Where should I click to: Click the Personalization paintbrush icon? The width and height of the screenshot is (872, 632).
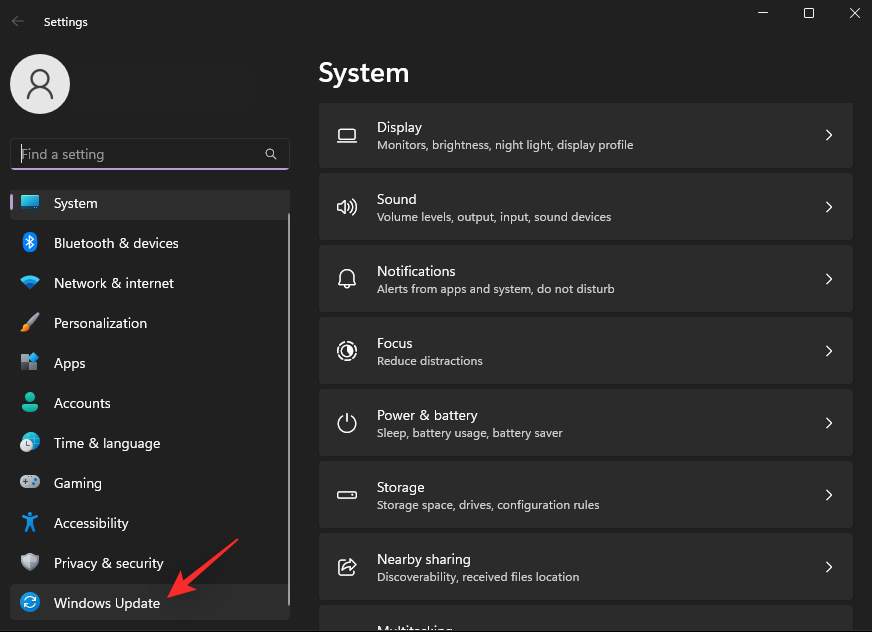pos(28,323)
